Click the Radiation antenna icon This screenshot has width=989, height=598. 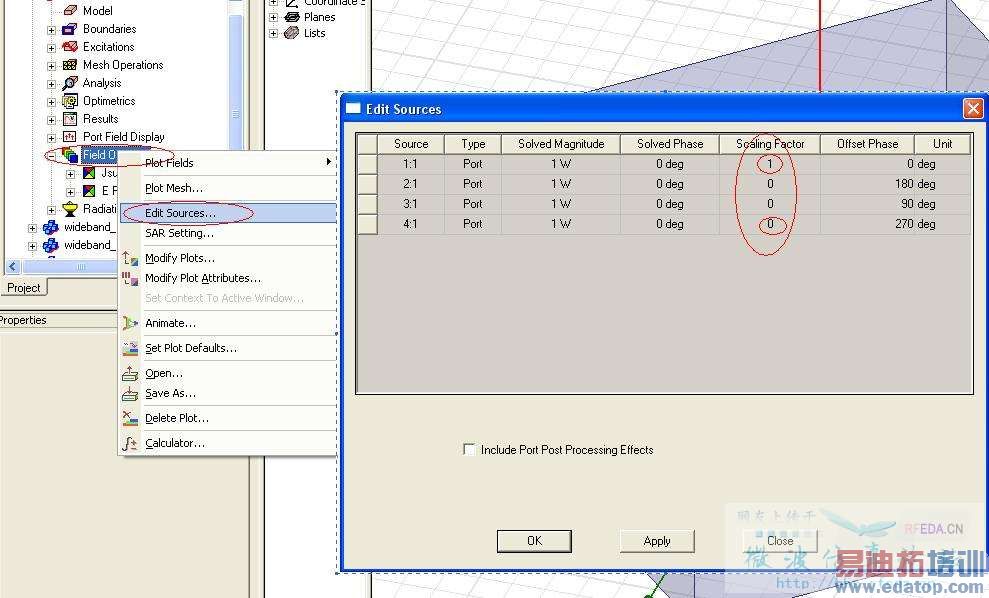(70, 209)
